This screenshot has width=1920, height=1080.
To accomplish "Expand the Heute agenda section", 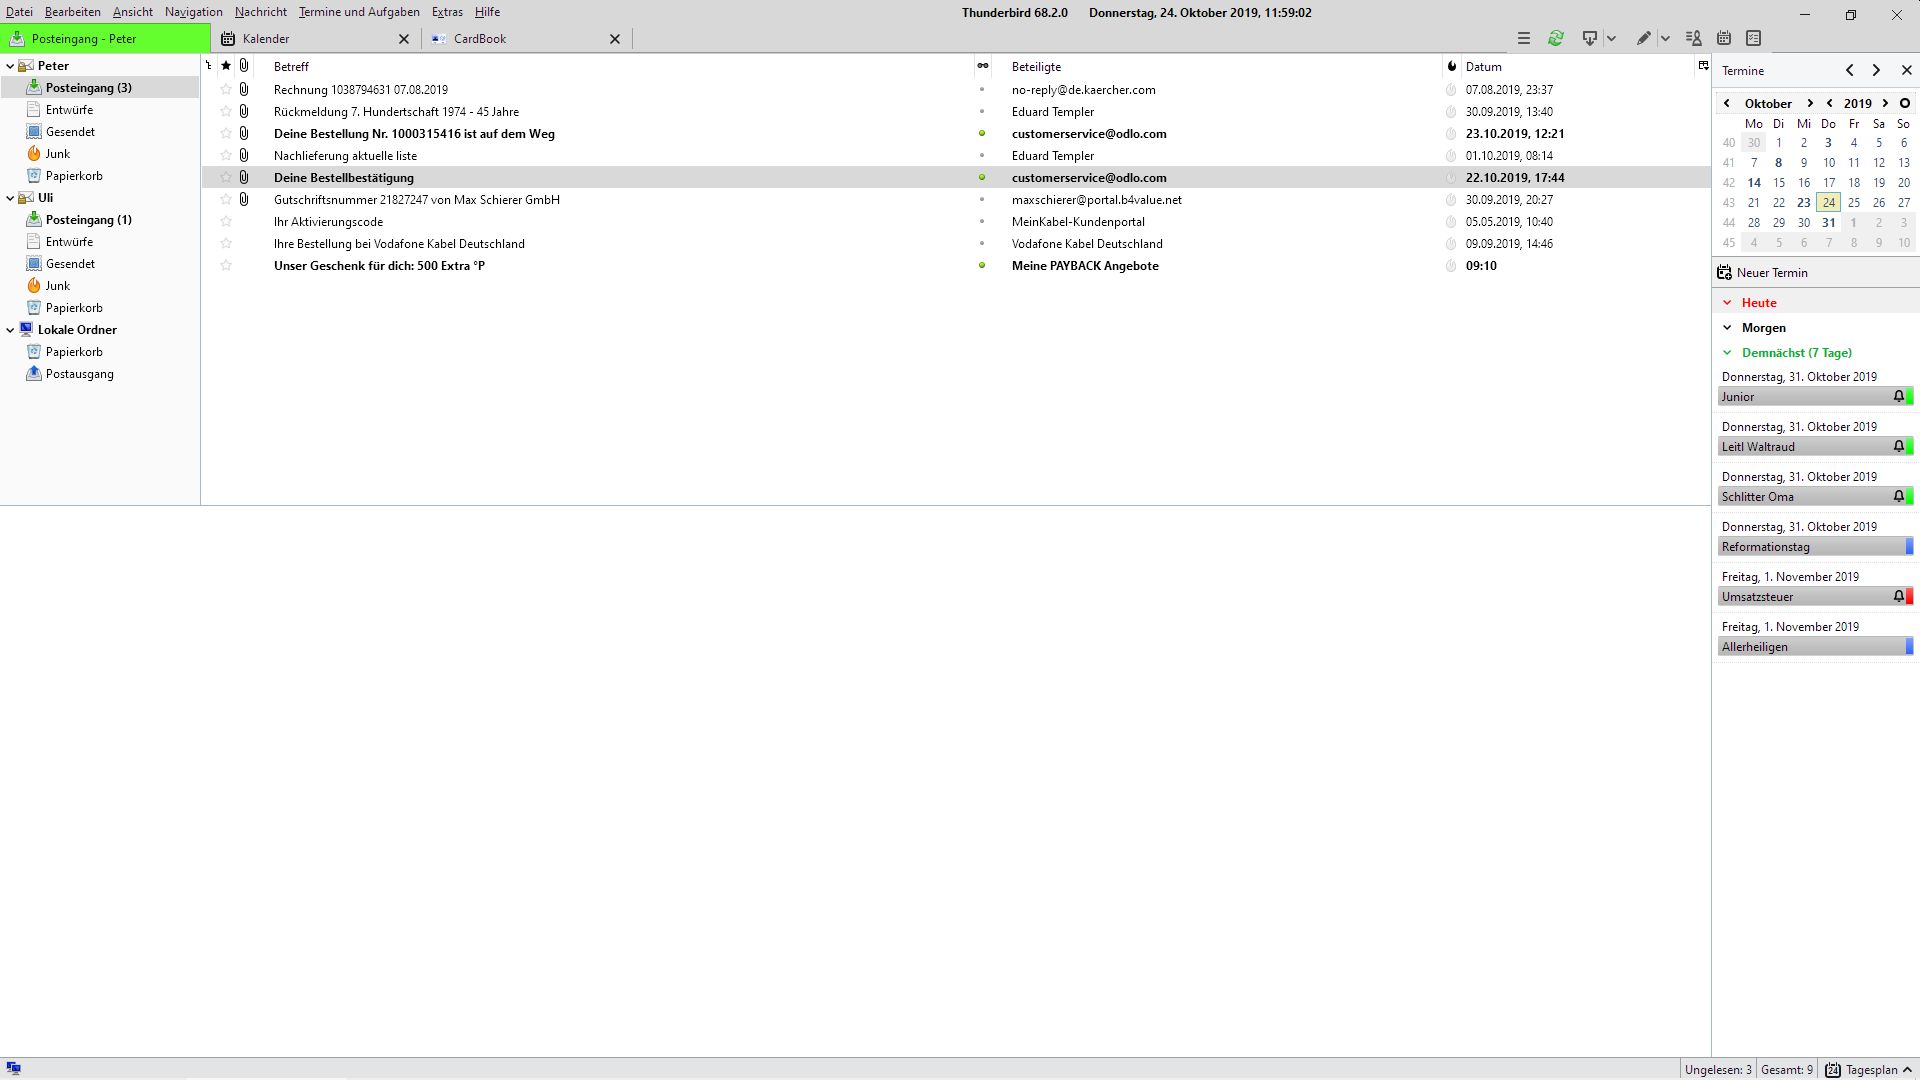I will pos(1727,303).
